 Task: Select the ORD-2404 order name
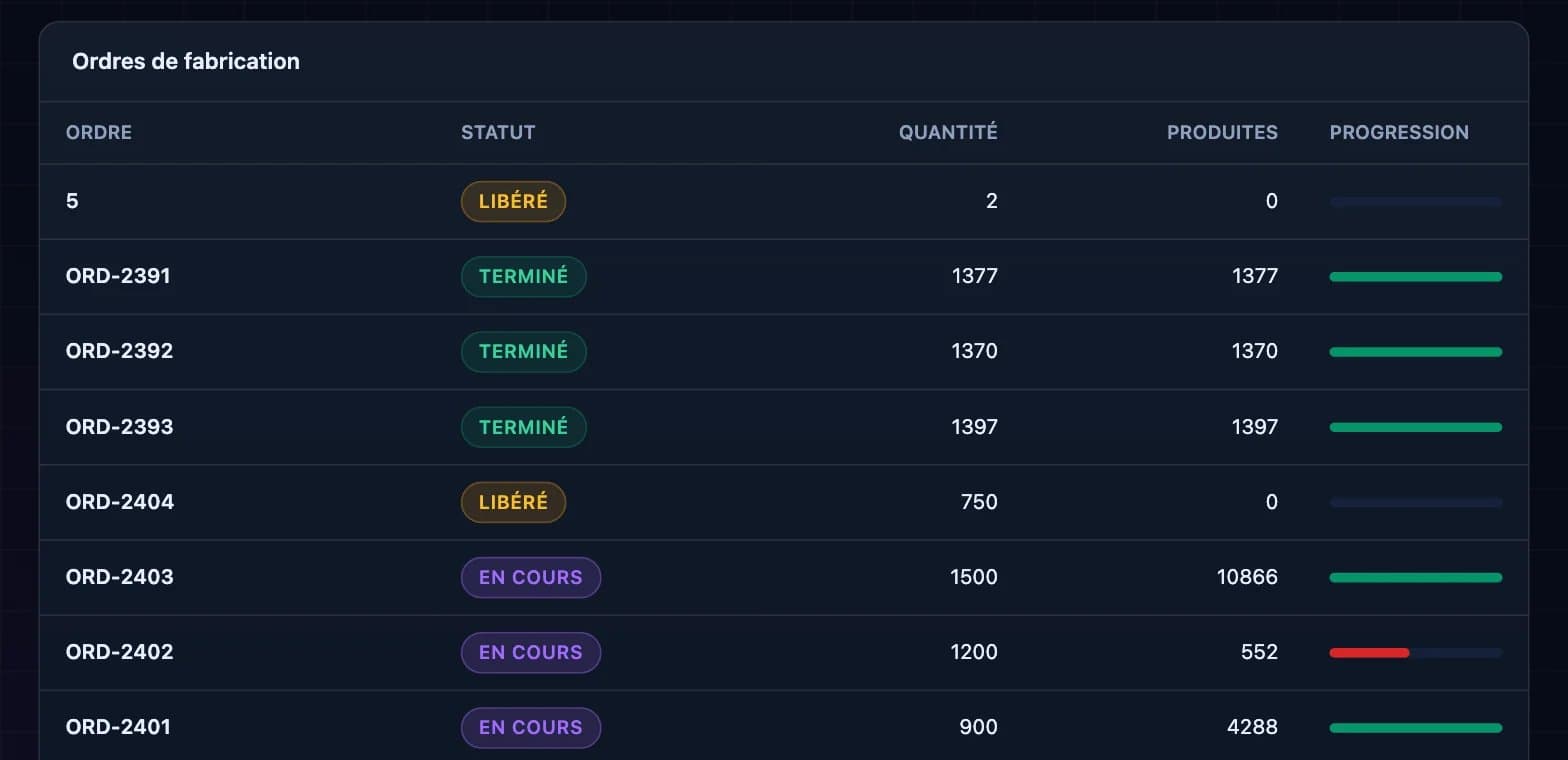click(x=120, y=502)
